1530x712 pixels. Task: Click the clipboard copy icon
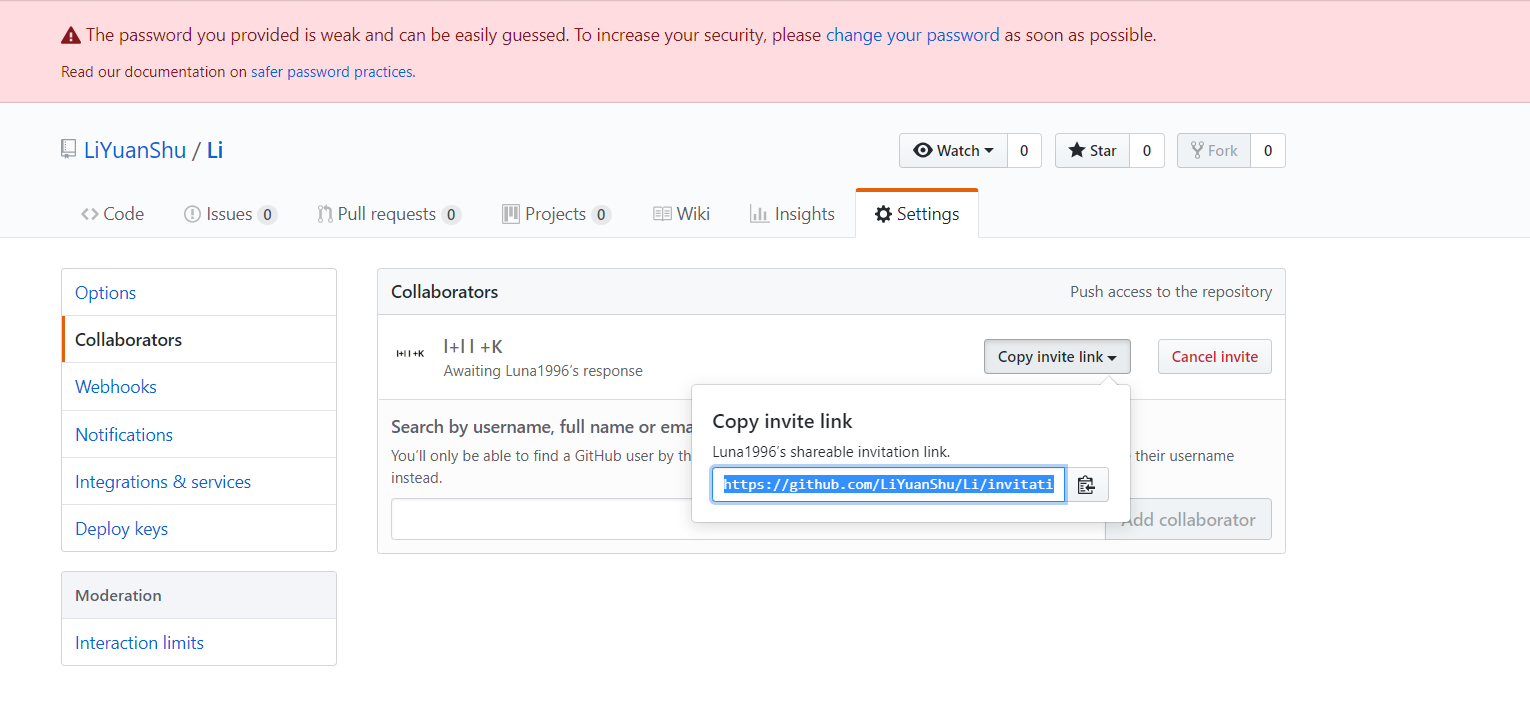point(1087,485)
